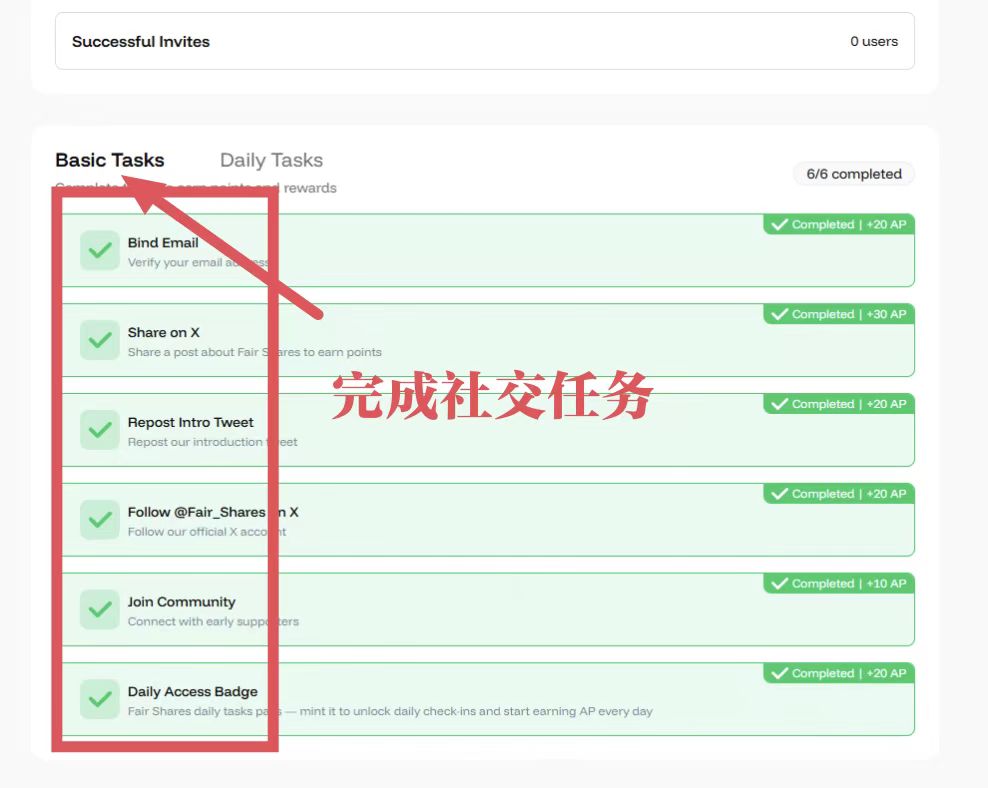The width and height of the screenshot is (988, 788).
Task: Click the checkmark inside Completed +30 AP badge
Action: click(x=781, y=314)
